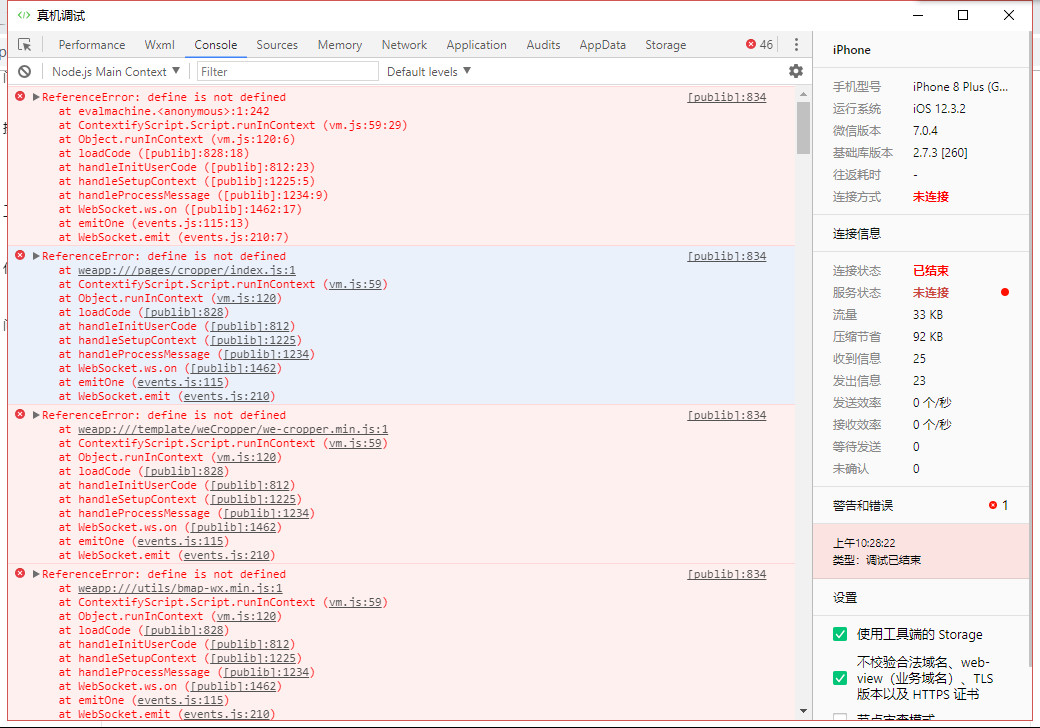Expand the ReferenceError for we-cropper.min.js
This screenshot has width=1040, height=728.
(x=37, y=415)
